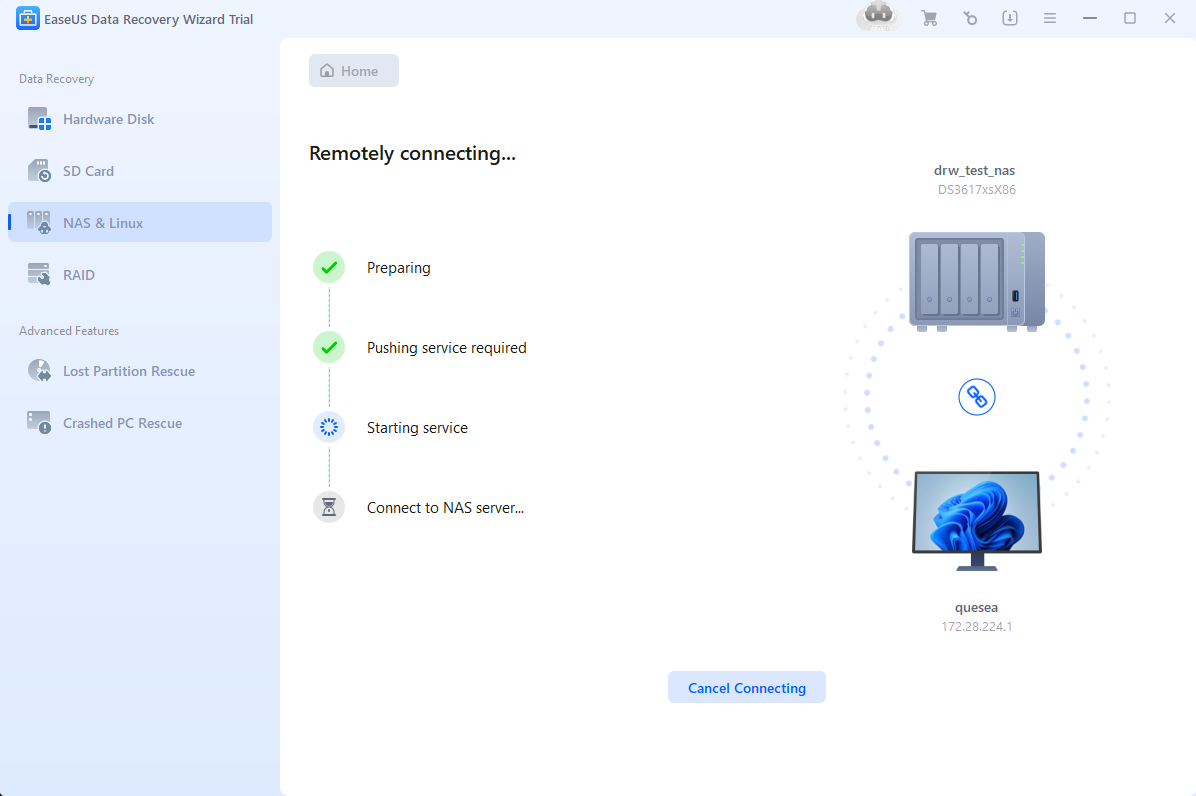Image resolution: width=1196 pixels, height=796 pixels.
Task: Click 'Pushing service required' step label
Action: pos(446,348)
